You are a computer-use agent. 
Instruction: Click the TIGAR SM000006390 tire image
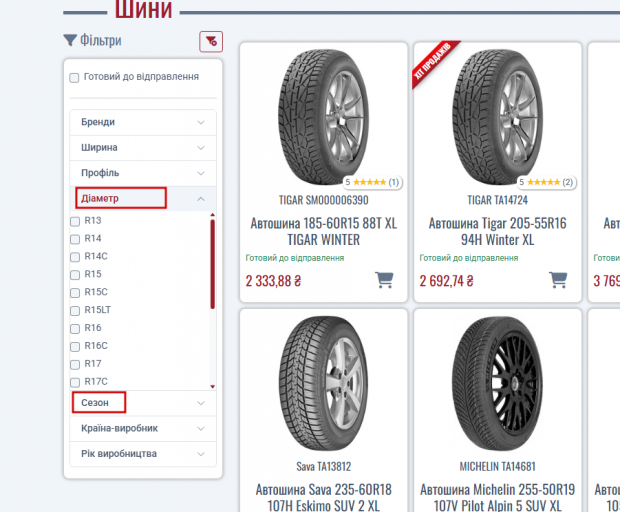323,117
